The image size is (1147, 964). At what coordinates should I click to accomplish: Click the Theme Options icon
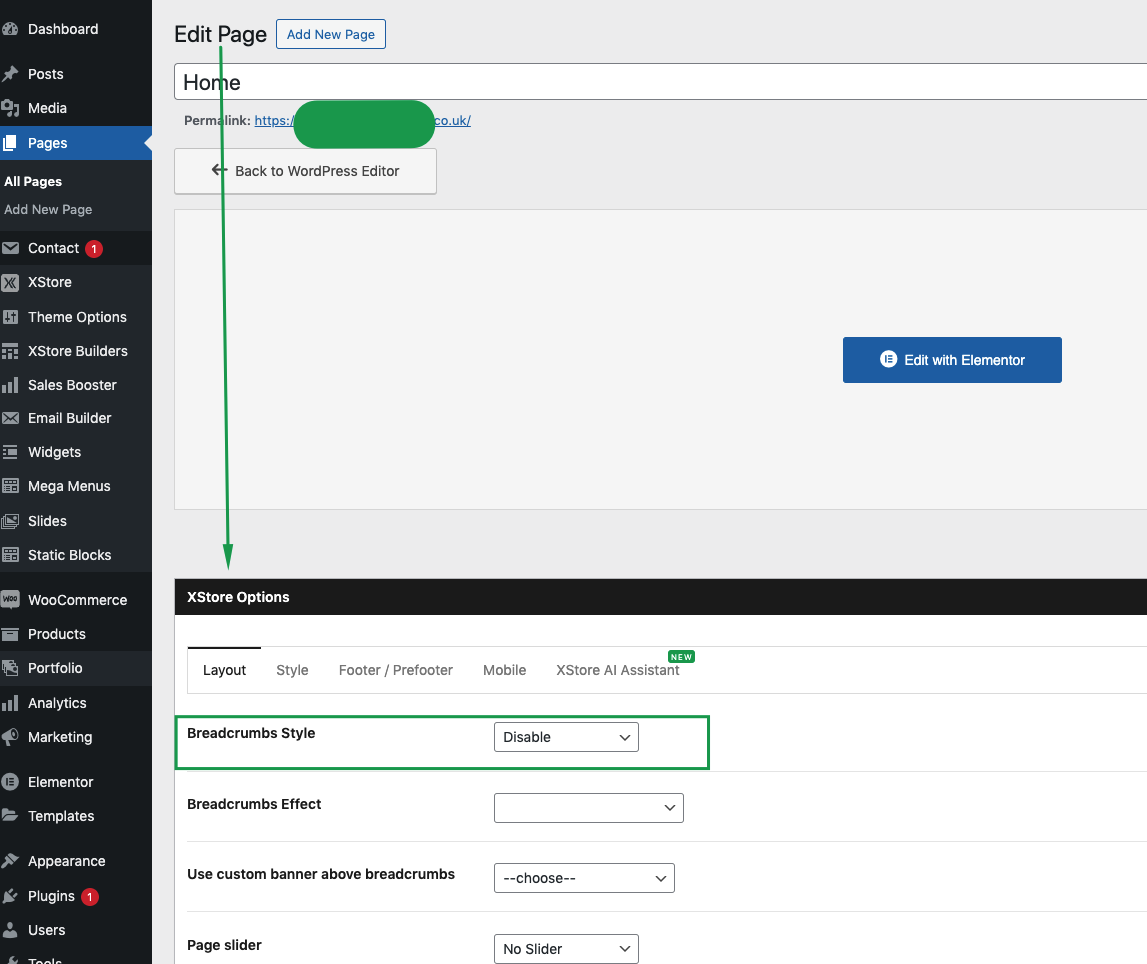[x=10, y=317]
